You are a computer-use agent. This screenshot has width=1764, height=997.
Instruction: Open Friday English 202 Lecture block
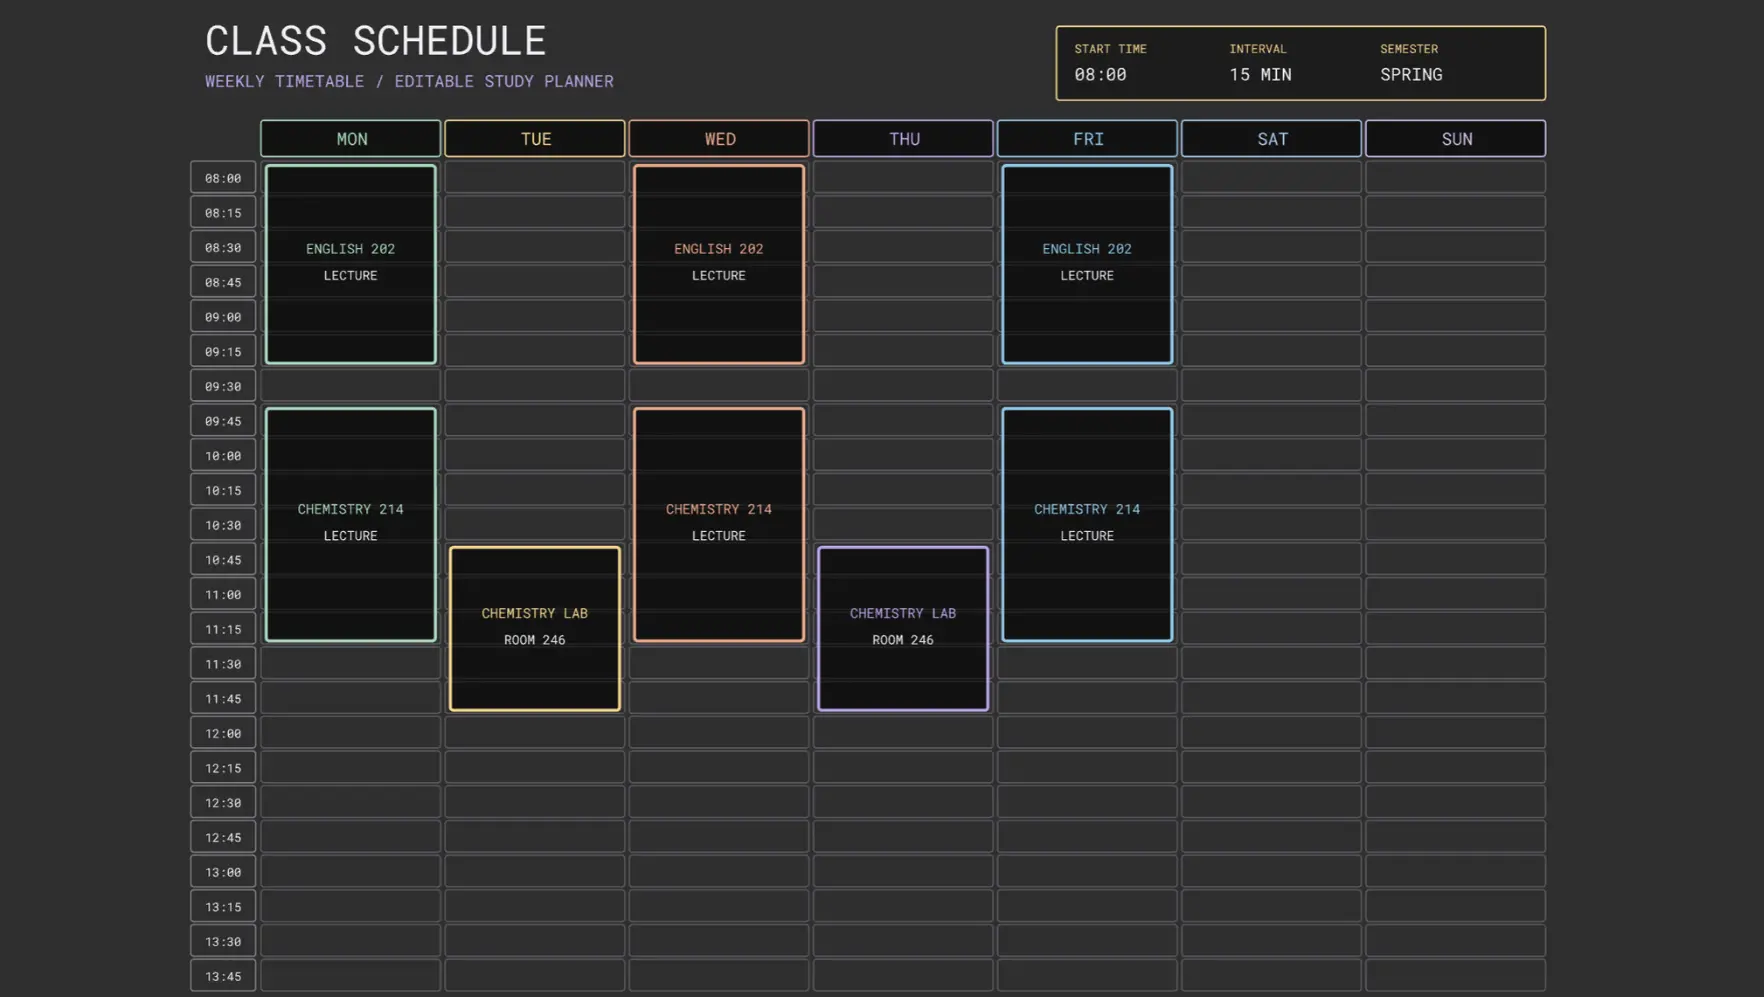[1087, 264]
